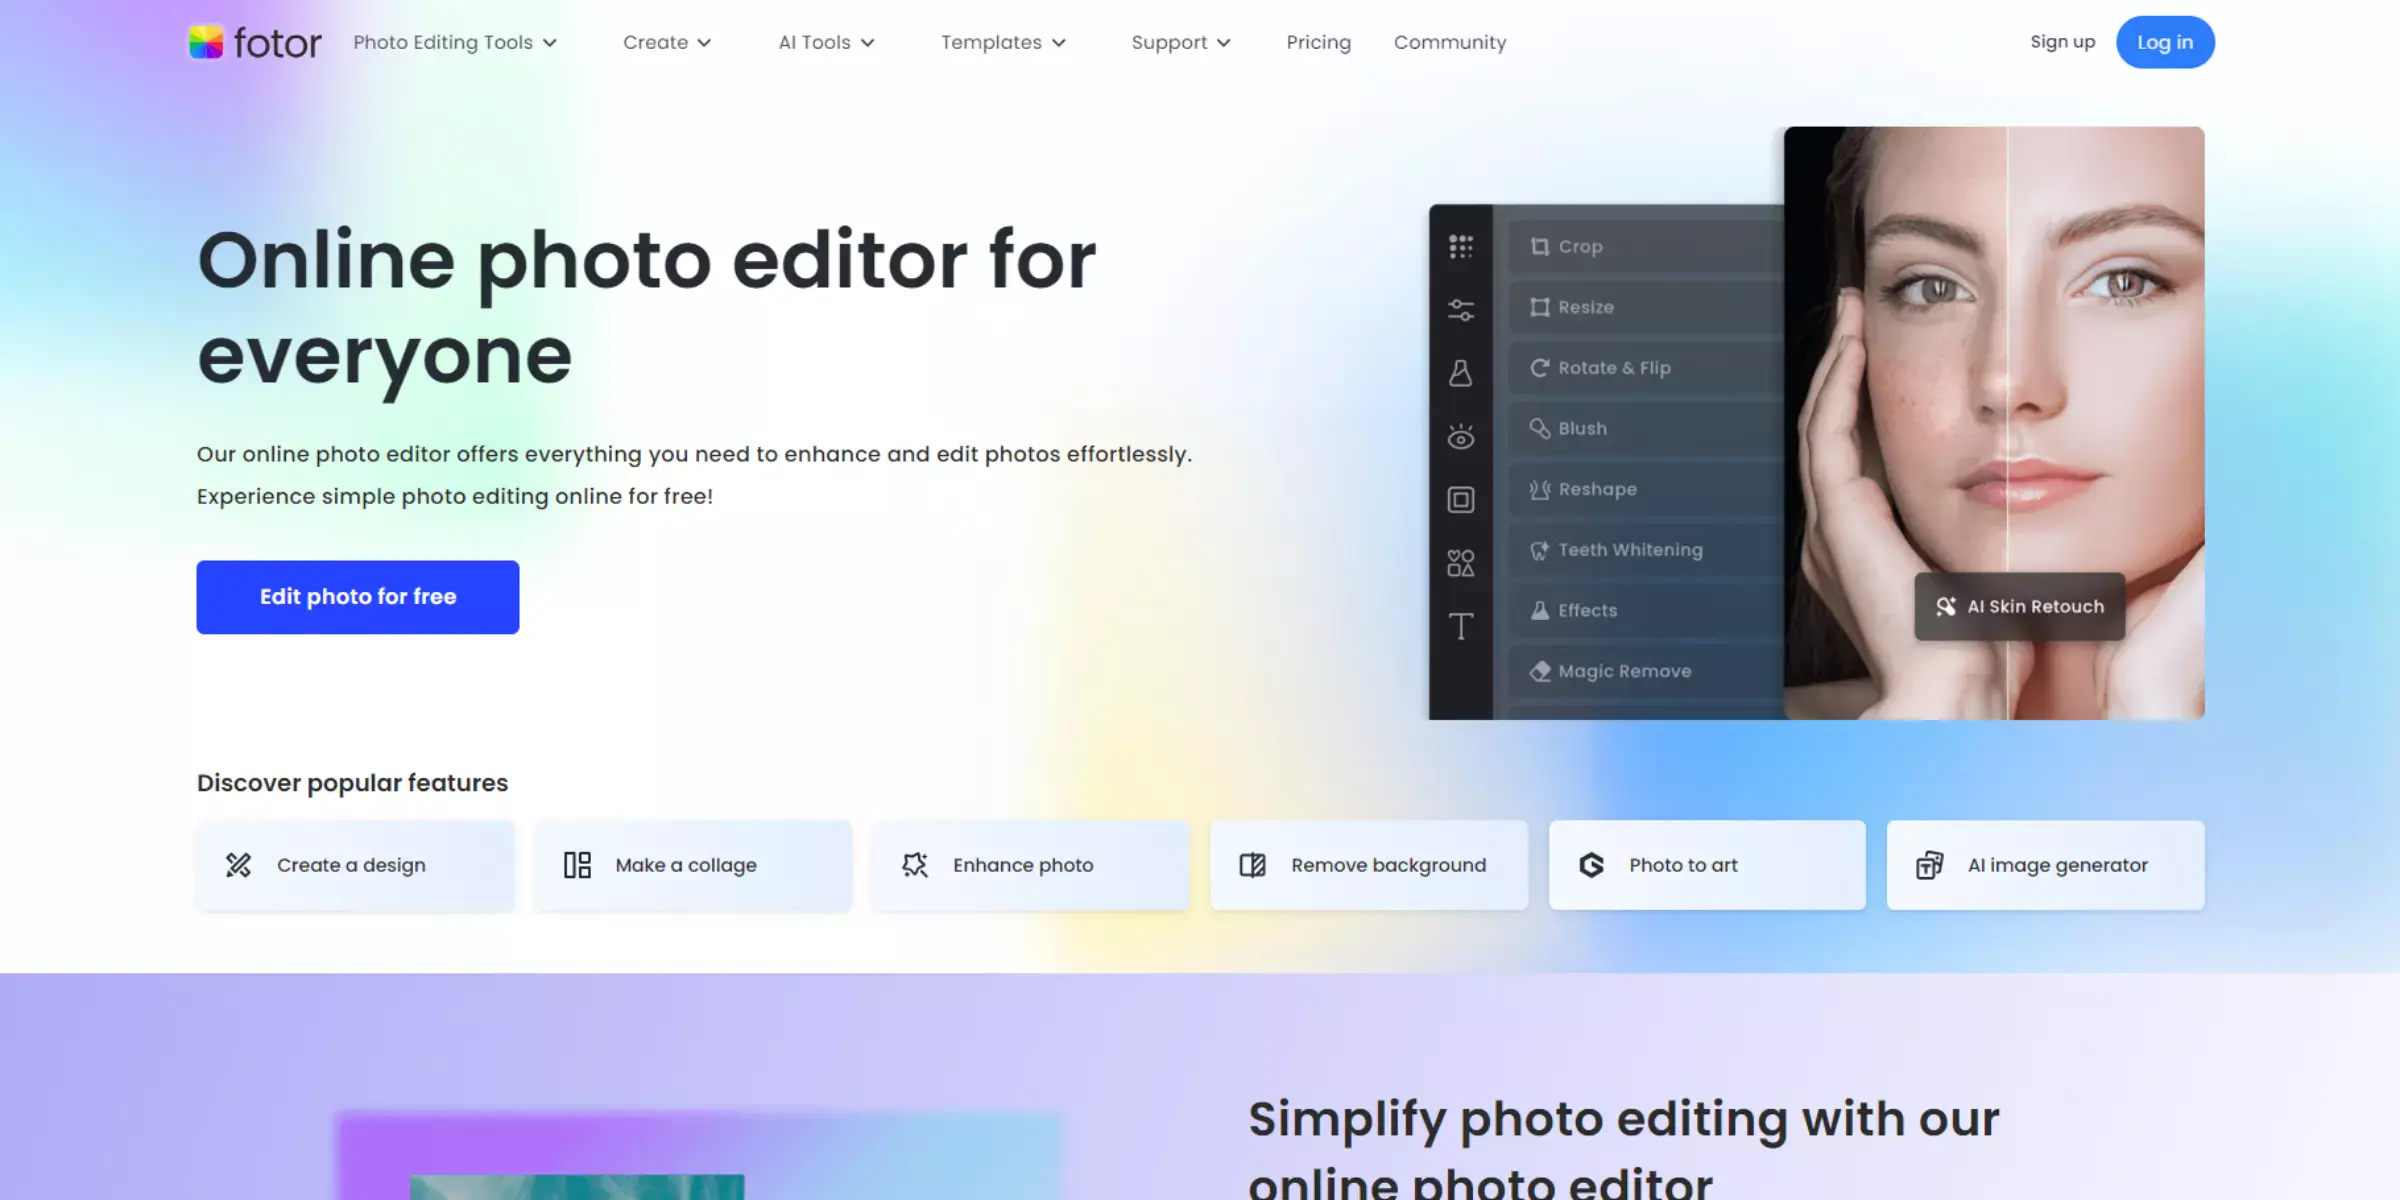Select the Blush retouching icon

coord(1540,429)
